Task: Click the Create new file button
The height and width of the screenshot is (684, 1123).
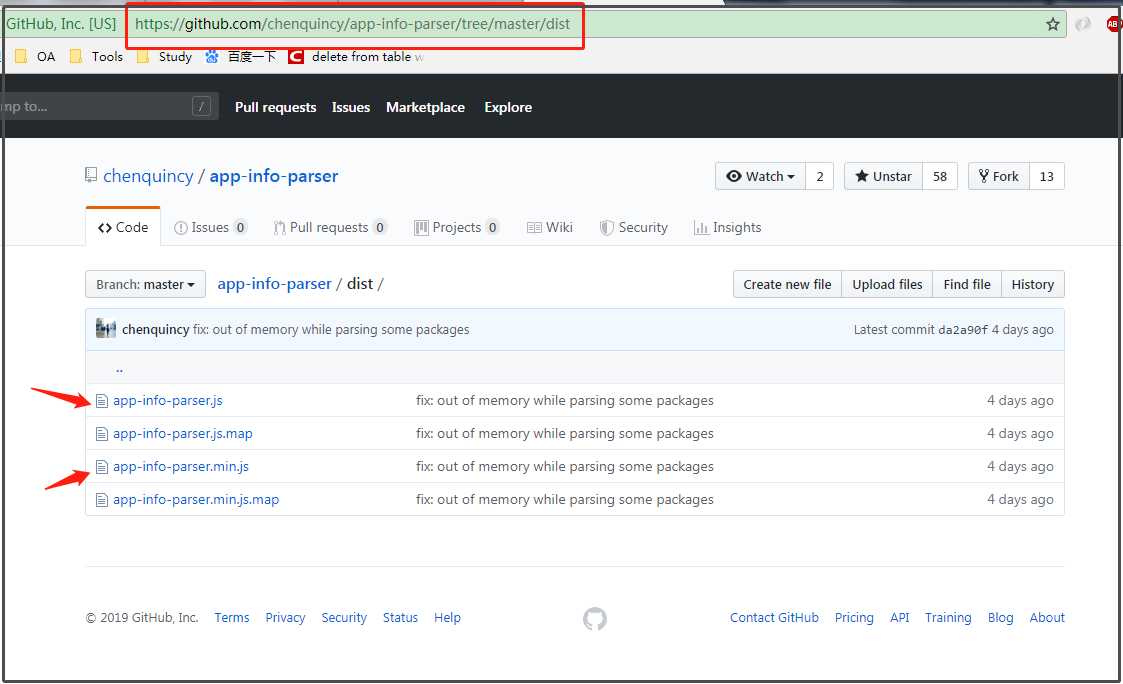Action: click(787, 284)
